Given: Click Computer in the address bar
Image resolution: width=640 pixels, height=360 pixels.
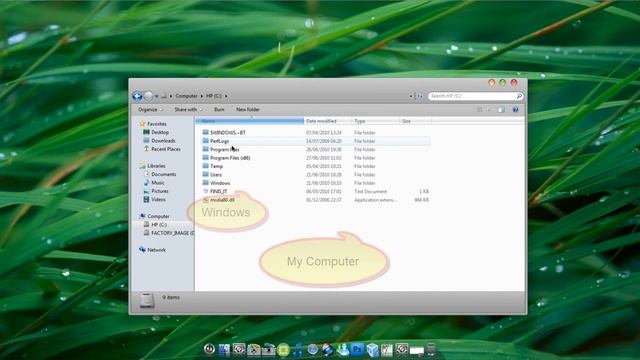Looking at the screenshot, I should point(186,96).
